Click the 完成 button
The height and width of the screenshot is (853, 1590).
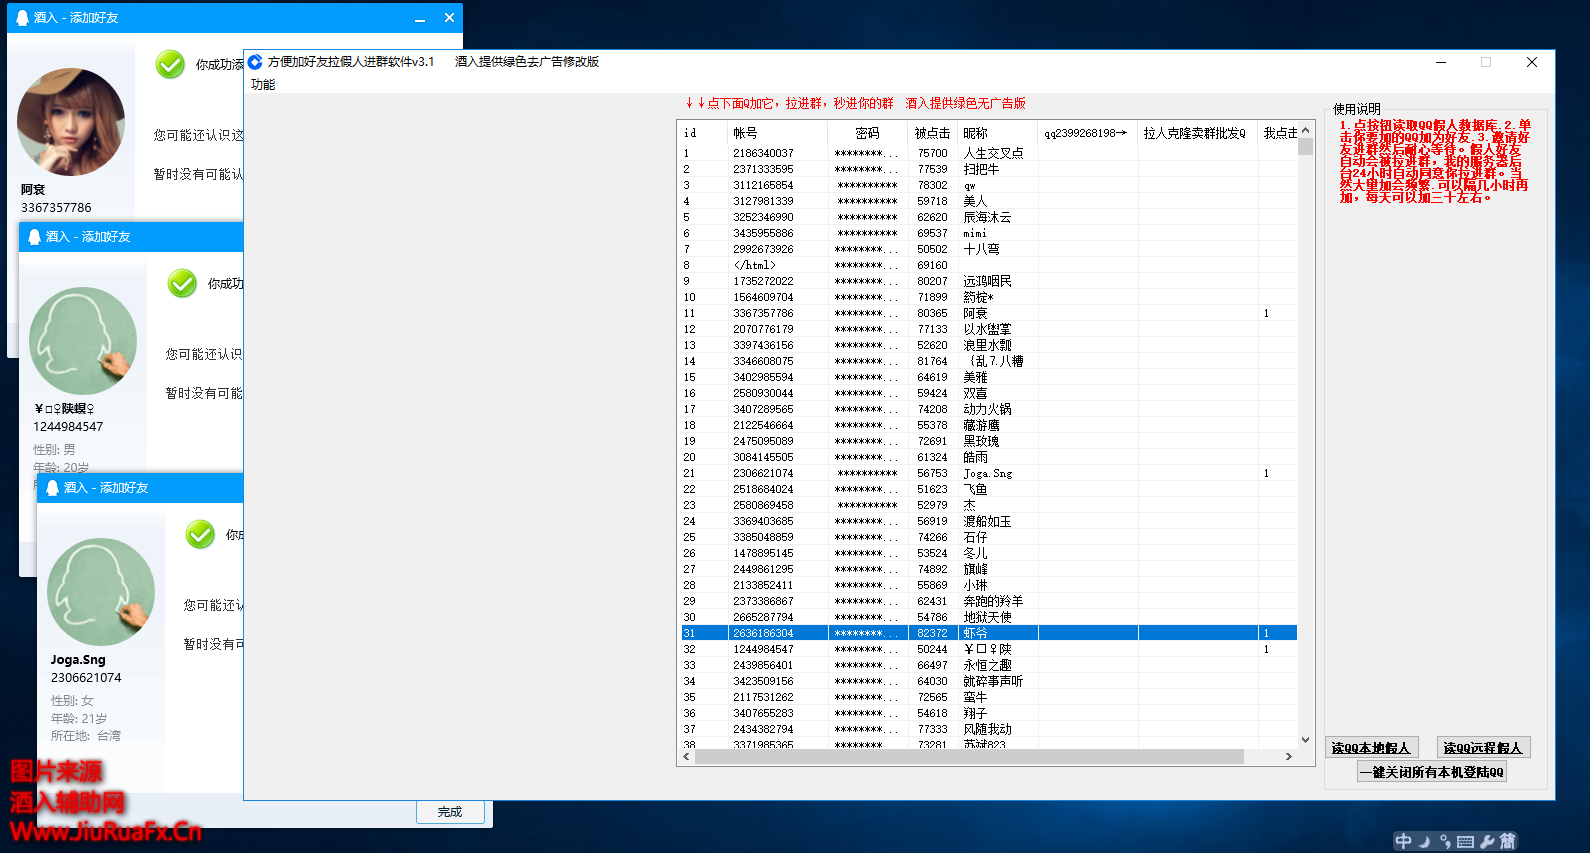click(450, 812)
